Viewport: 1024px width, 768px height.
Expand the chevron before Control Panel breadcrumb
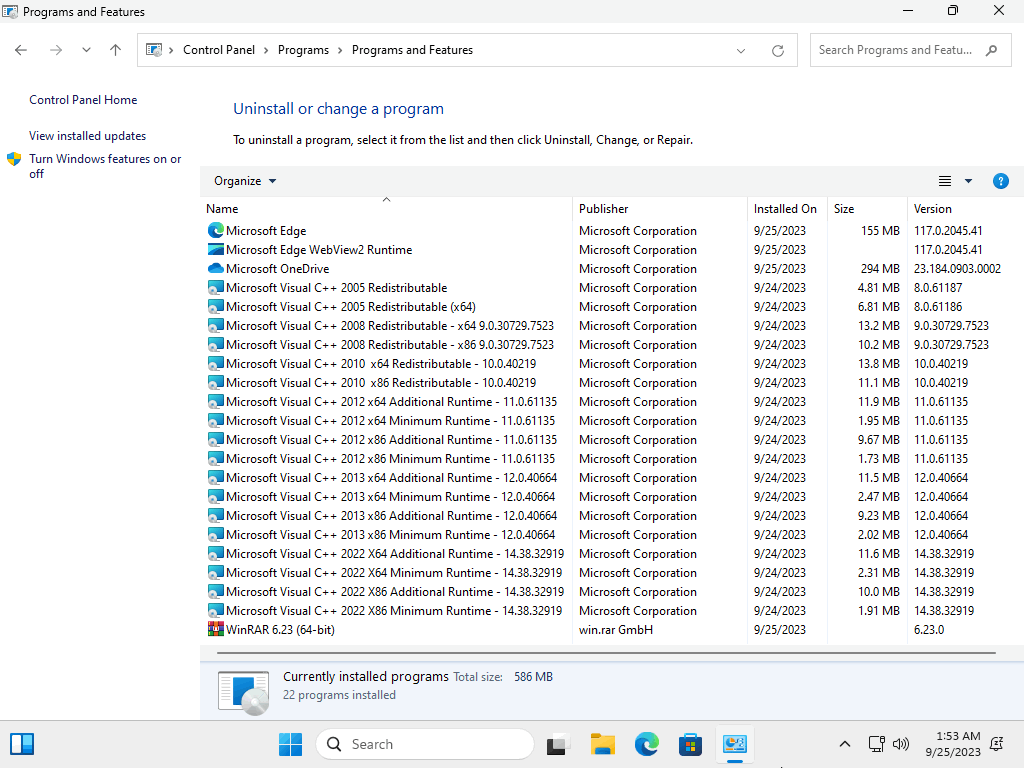point(171,50)
